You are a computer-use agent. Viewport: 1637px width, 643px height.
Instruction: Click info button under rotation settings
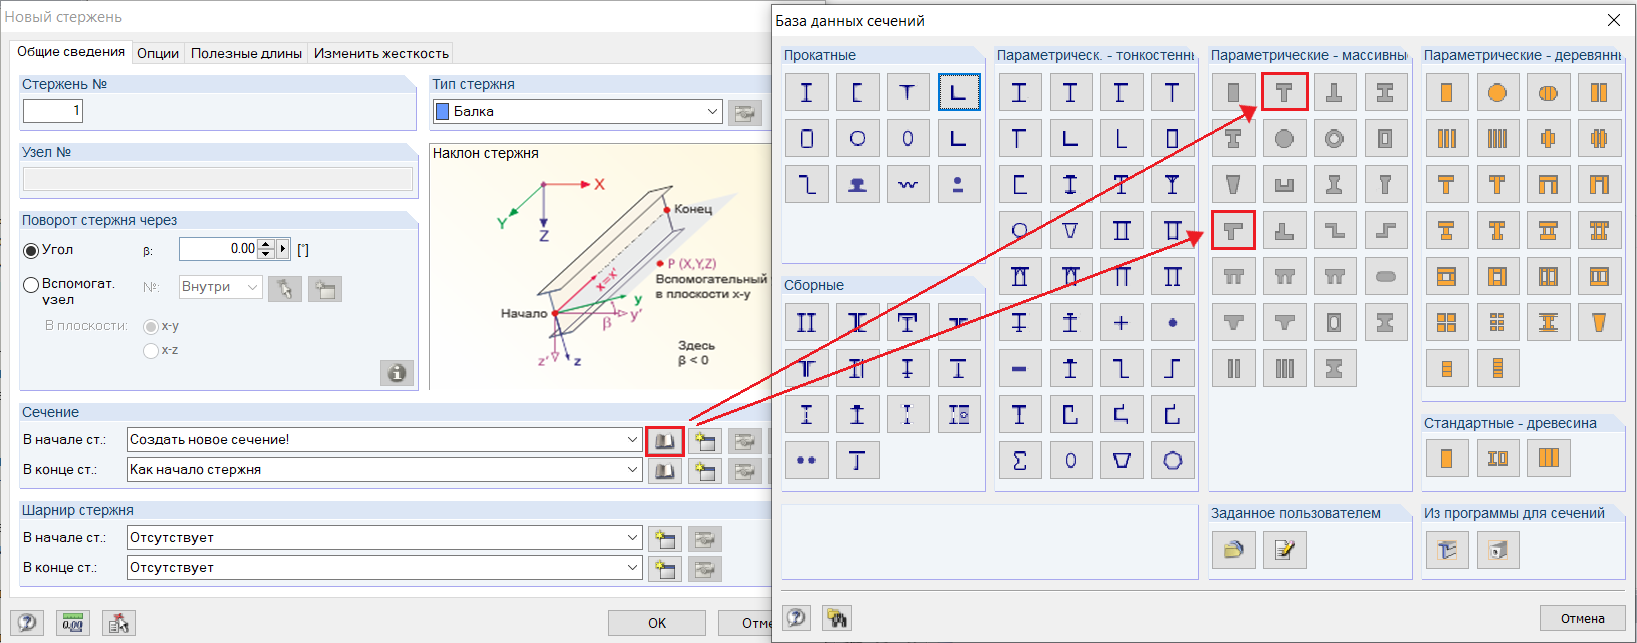[397, 373]
